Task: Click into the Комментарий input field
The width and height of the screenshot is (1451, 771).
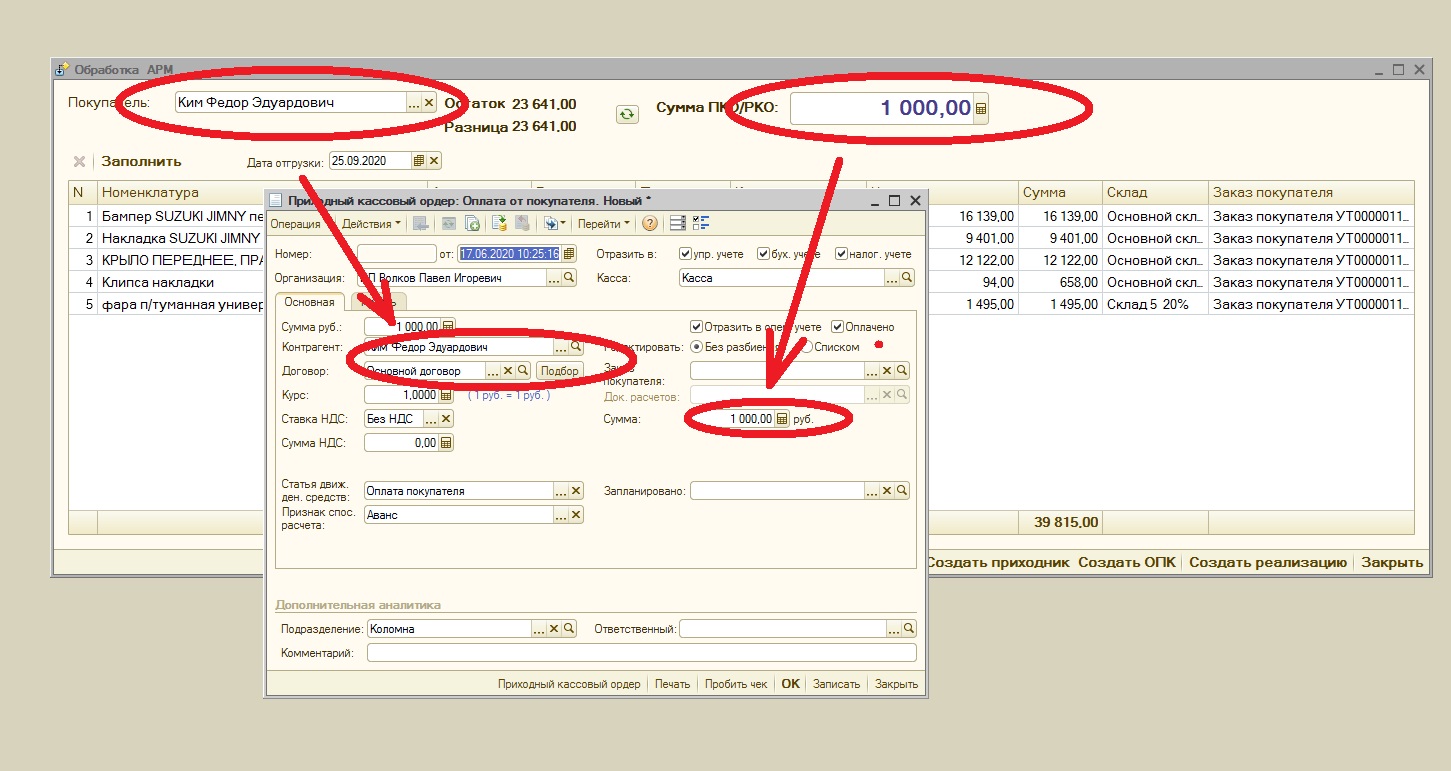Action: [x=640, y=653]
